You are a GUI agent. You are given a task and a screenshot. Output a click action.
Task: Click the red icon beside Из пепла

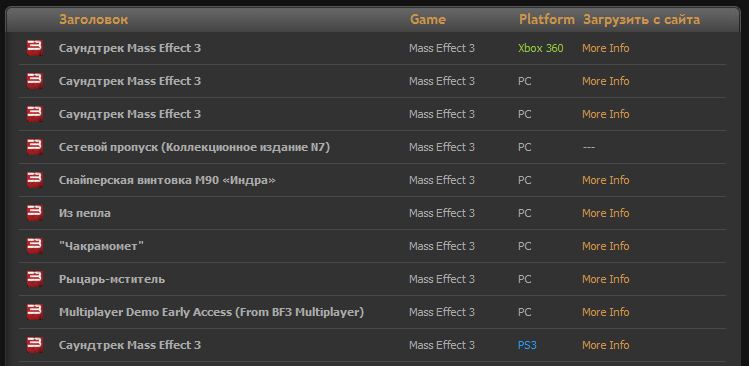coord(35,213)
